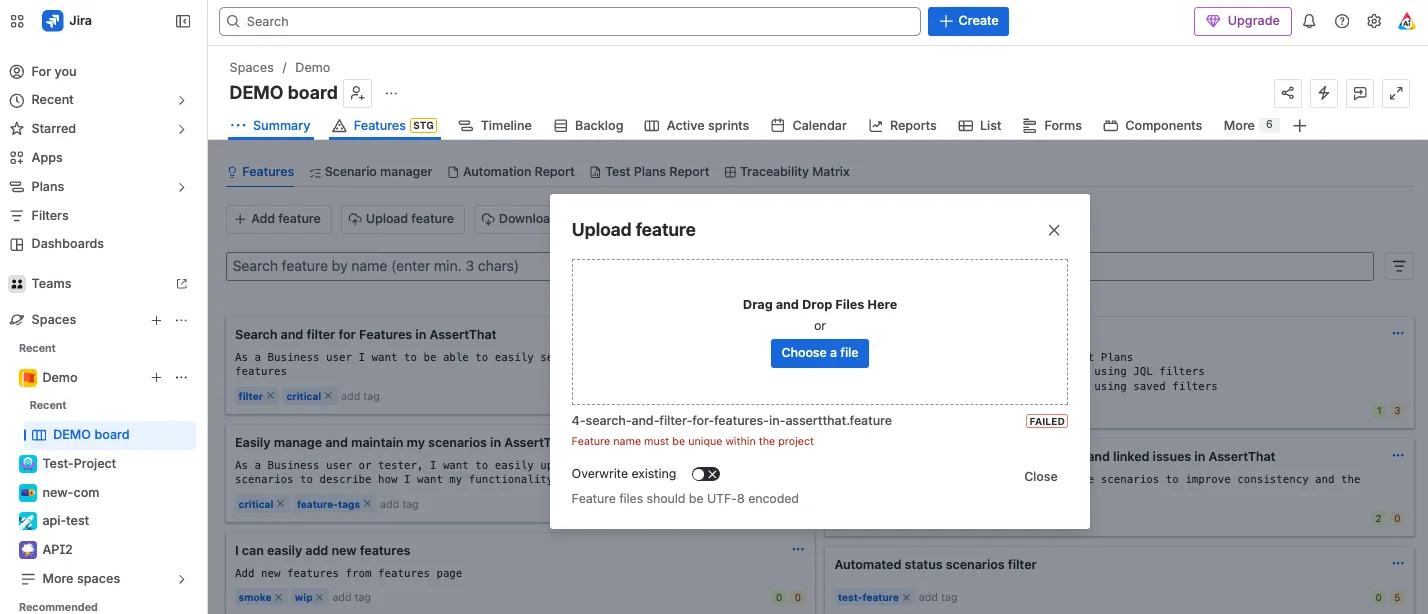
Task: Collapse the sidebar with the panel icon
Action: [183, 21]
